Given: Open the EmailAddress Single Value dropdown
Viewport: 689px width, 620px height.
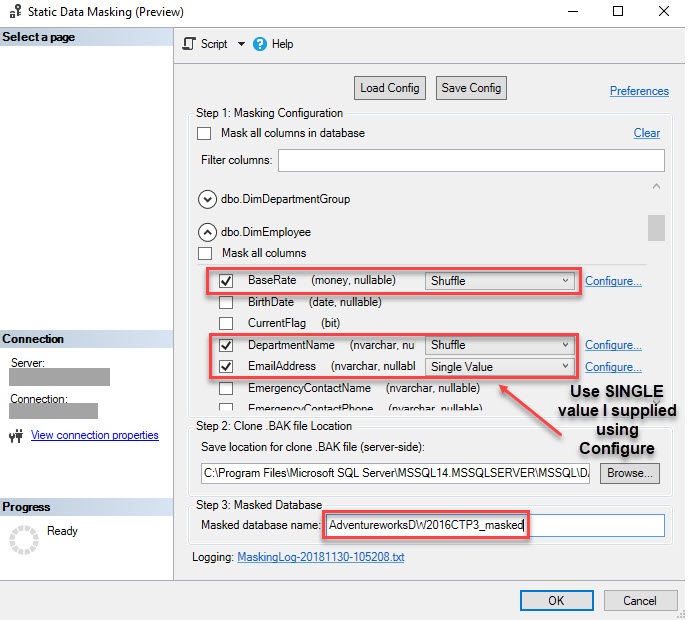Looking at the screenshot, I should (499, 366).
